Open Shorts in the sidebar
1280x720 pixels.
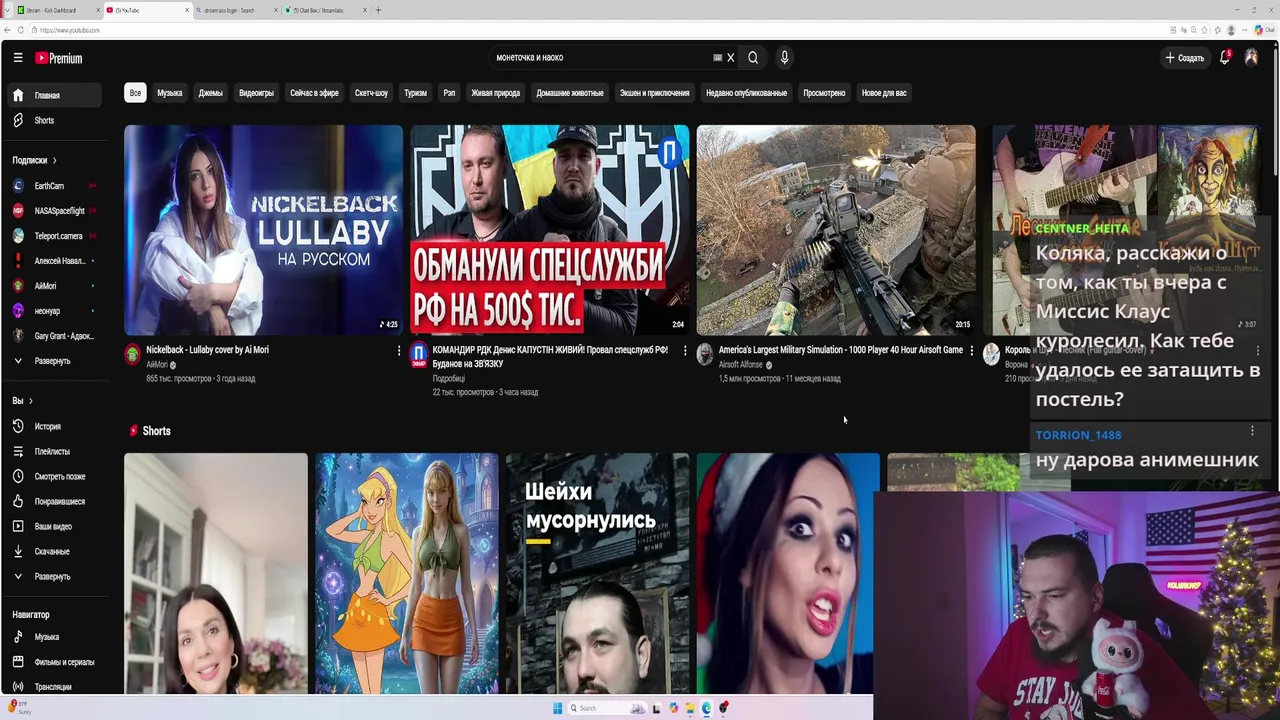click(x=56, y=120)
